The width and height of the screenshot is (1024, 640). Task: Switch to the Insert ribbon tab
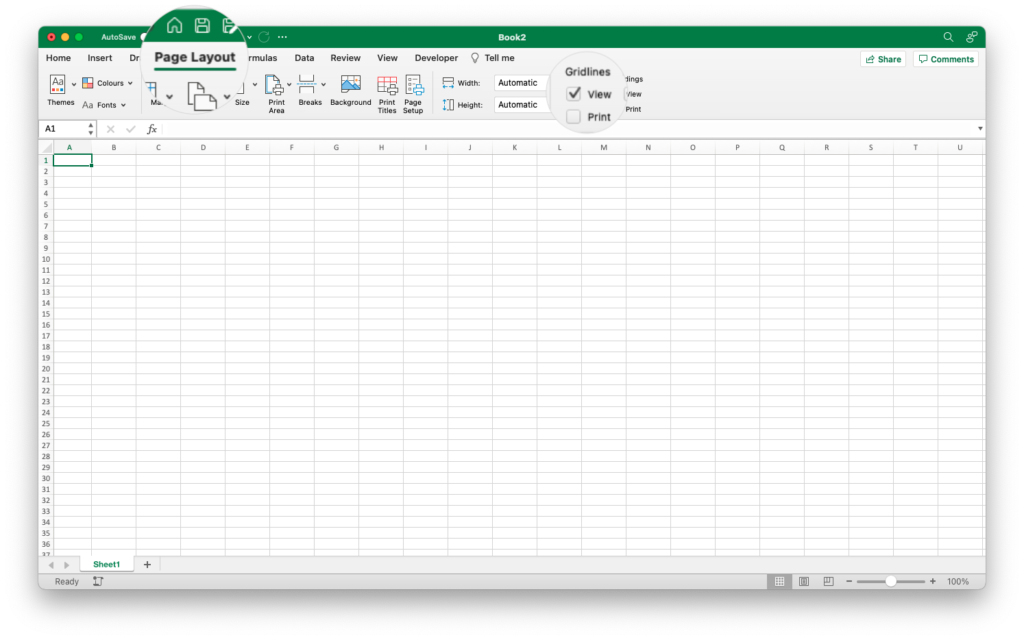(x=100, y=58)
